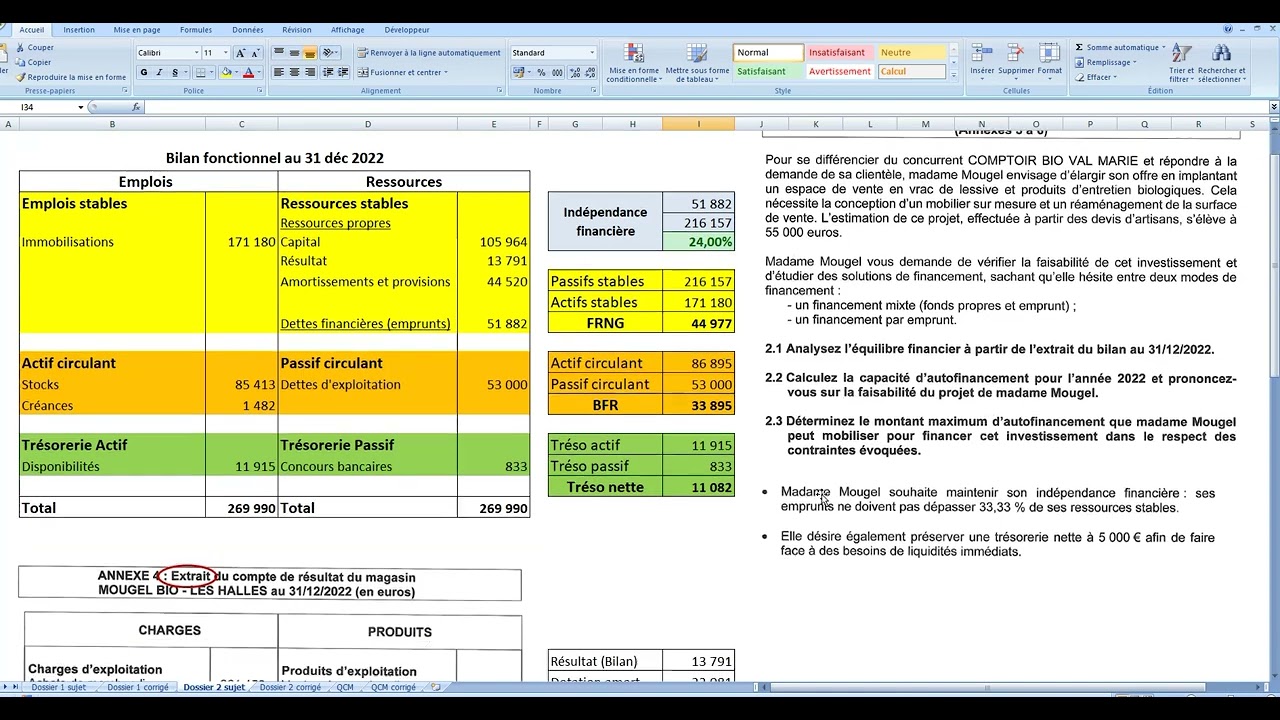Toggle center text horizontally

click(x=294, y=73)
